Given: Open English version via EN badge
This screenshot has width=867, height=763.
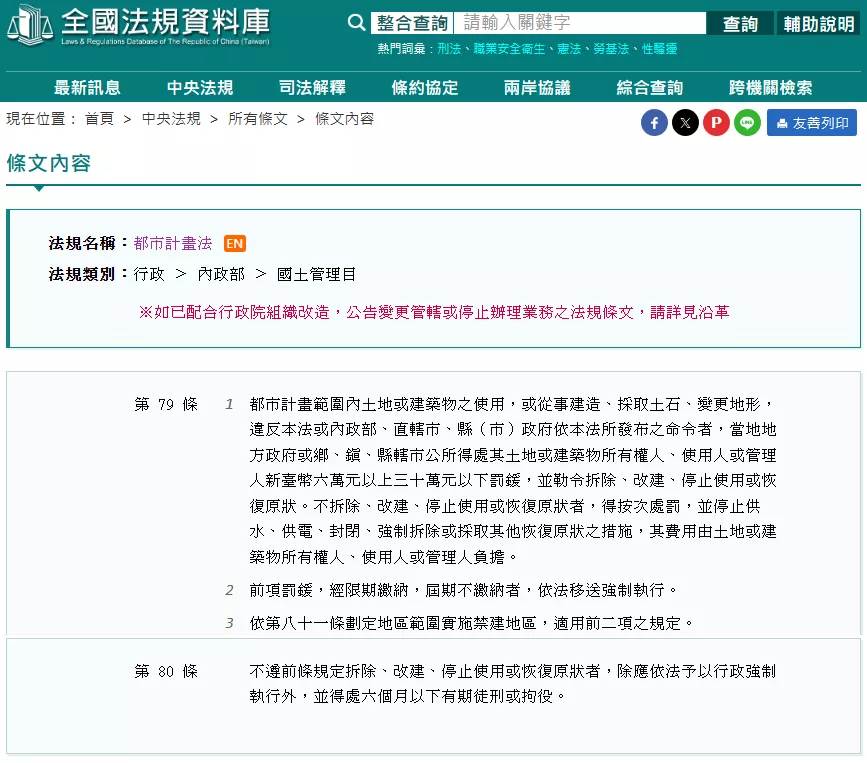Looking at the screenshot, I should pos(234,243).
